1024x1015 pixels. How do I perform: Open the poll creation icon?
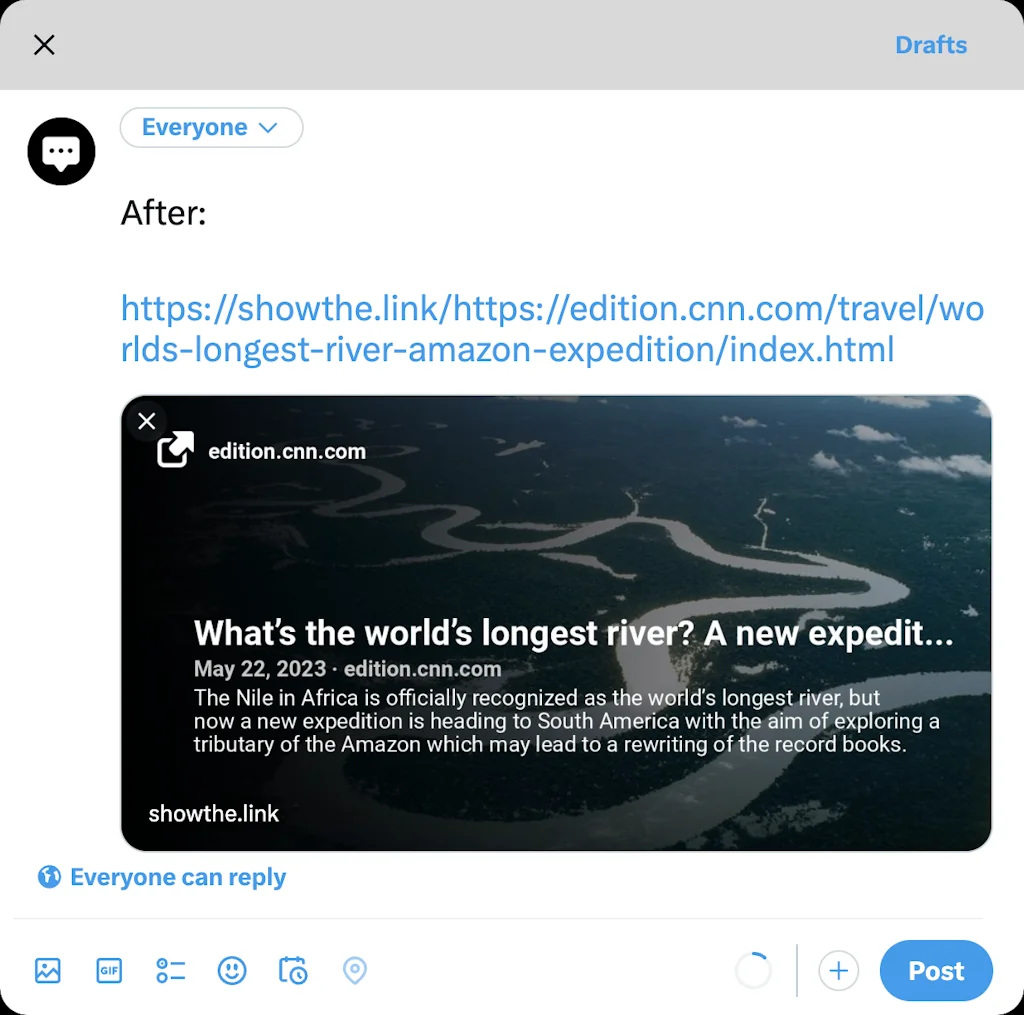coord(170,970)
